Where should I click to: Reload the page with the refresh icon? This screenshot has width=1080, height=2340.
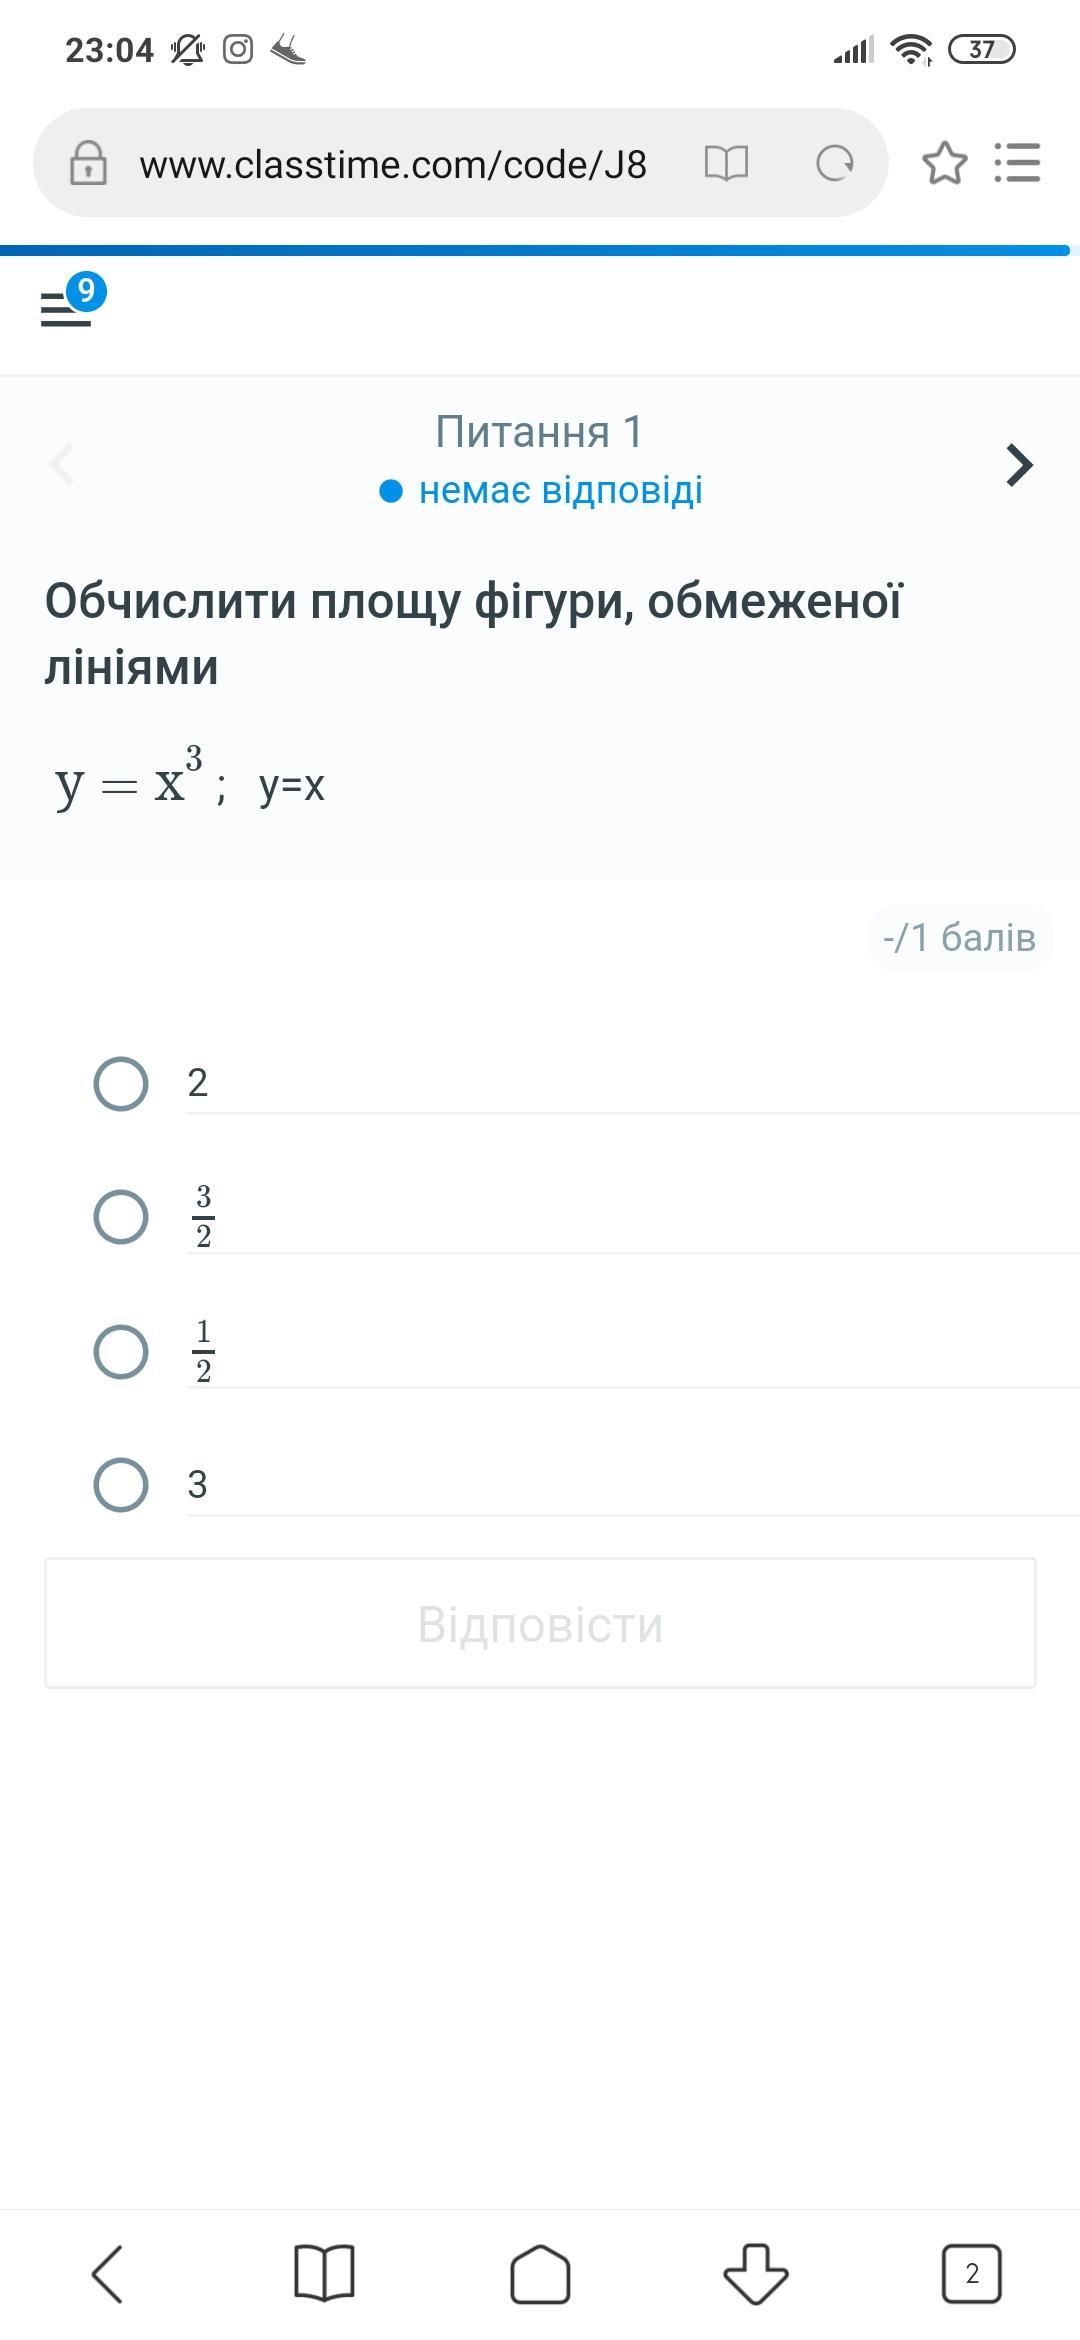coord(835,163)
